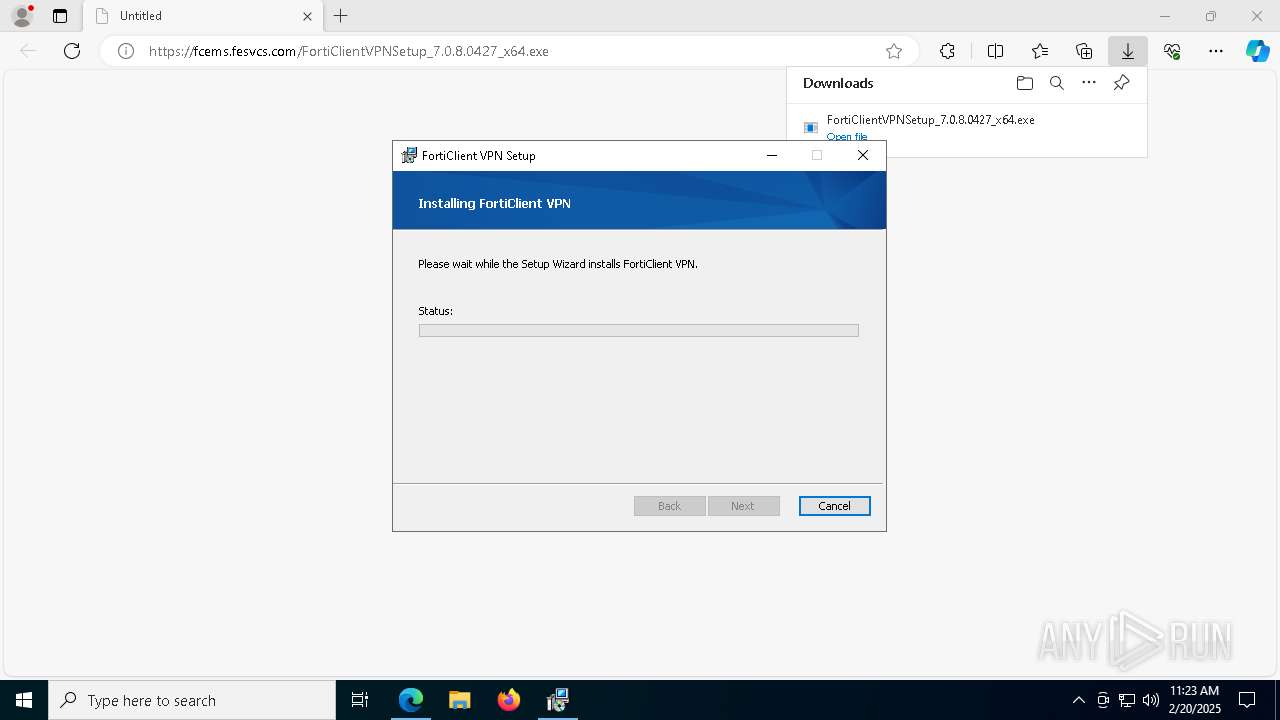This screenshot has height=720, width=1280.
Task: Click the address bar URL field
Action: (x=510, y=51)
